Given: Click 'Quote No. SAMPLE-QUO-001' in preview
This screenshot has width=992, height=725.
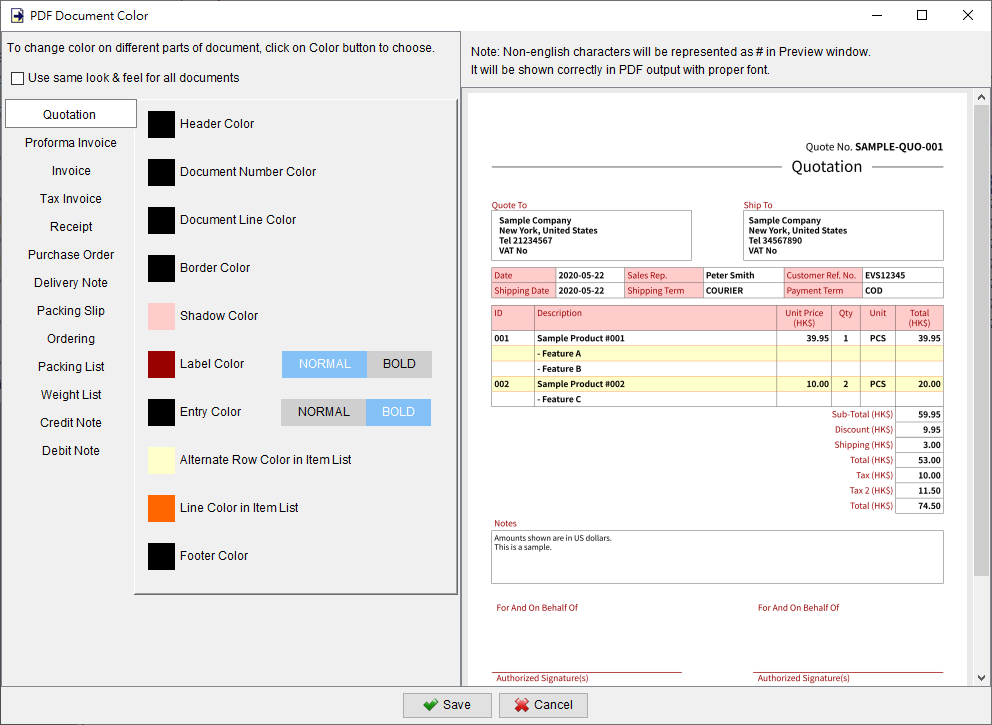Looking at the screenshot, I should pyautogui.click(x=874, y=147).
